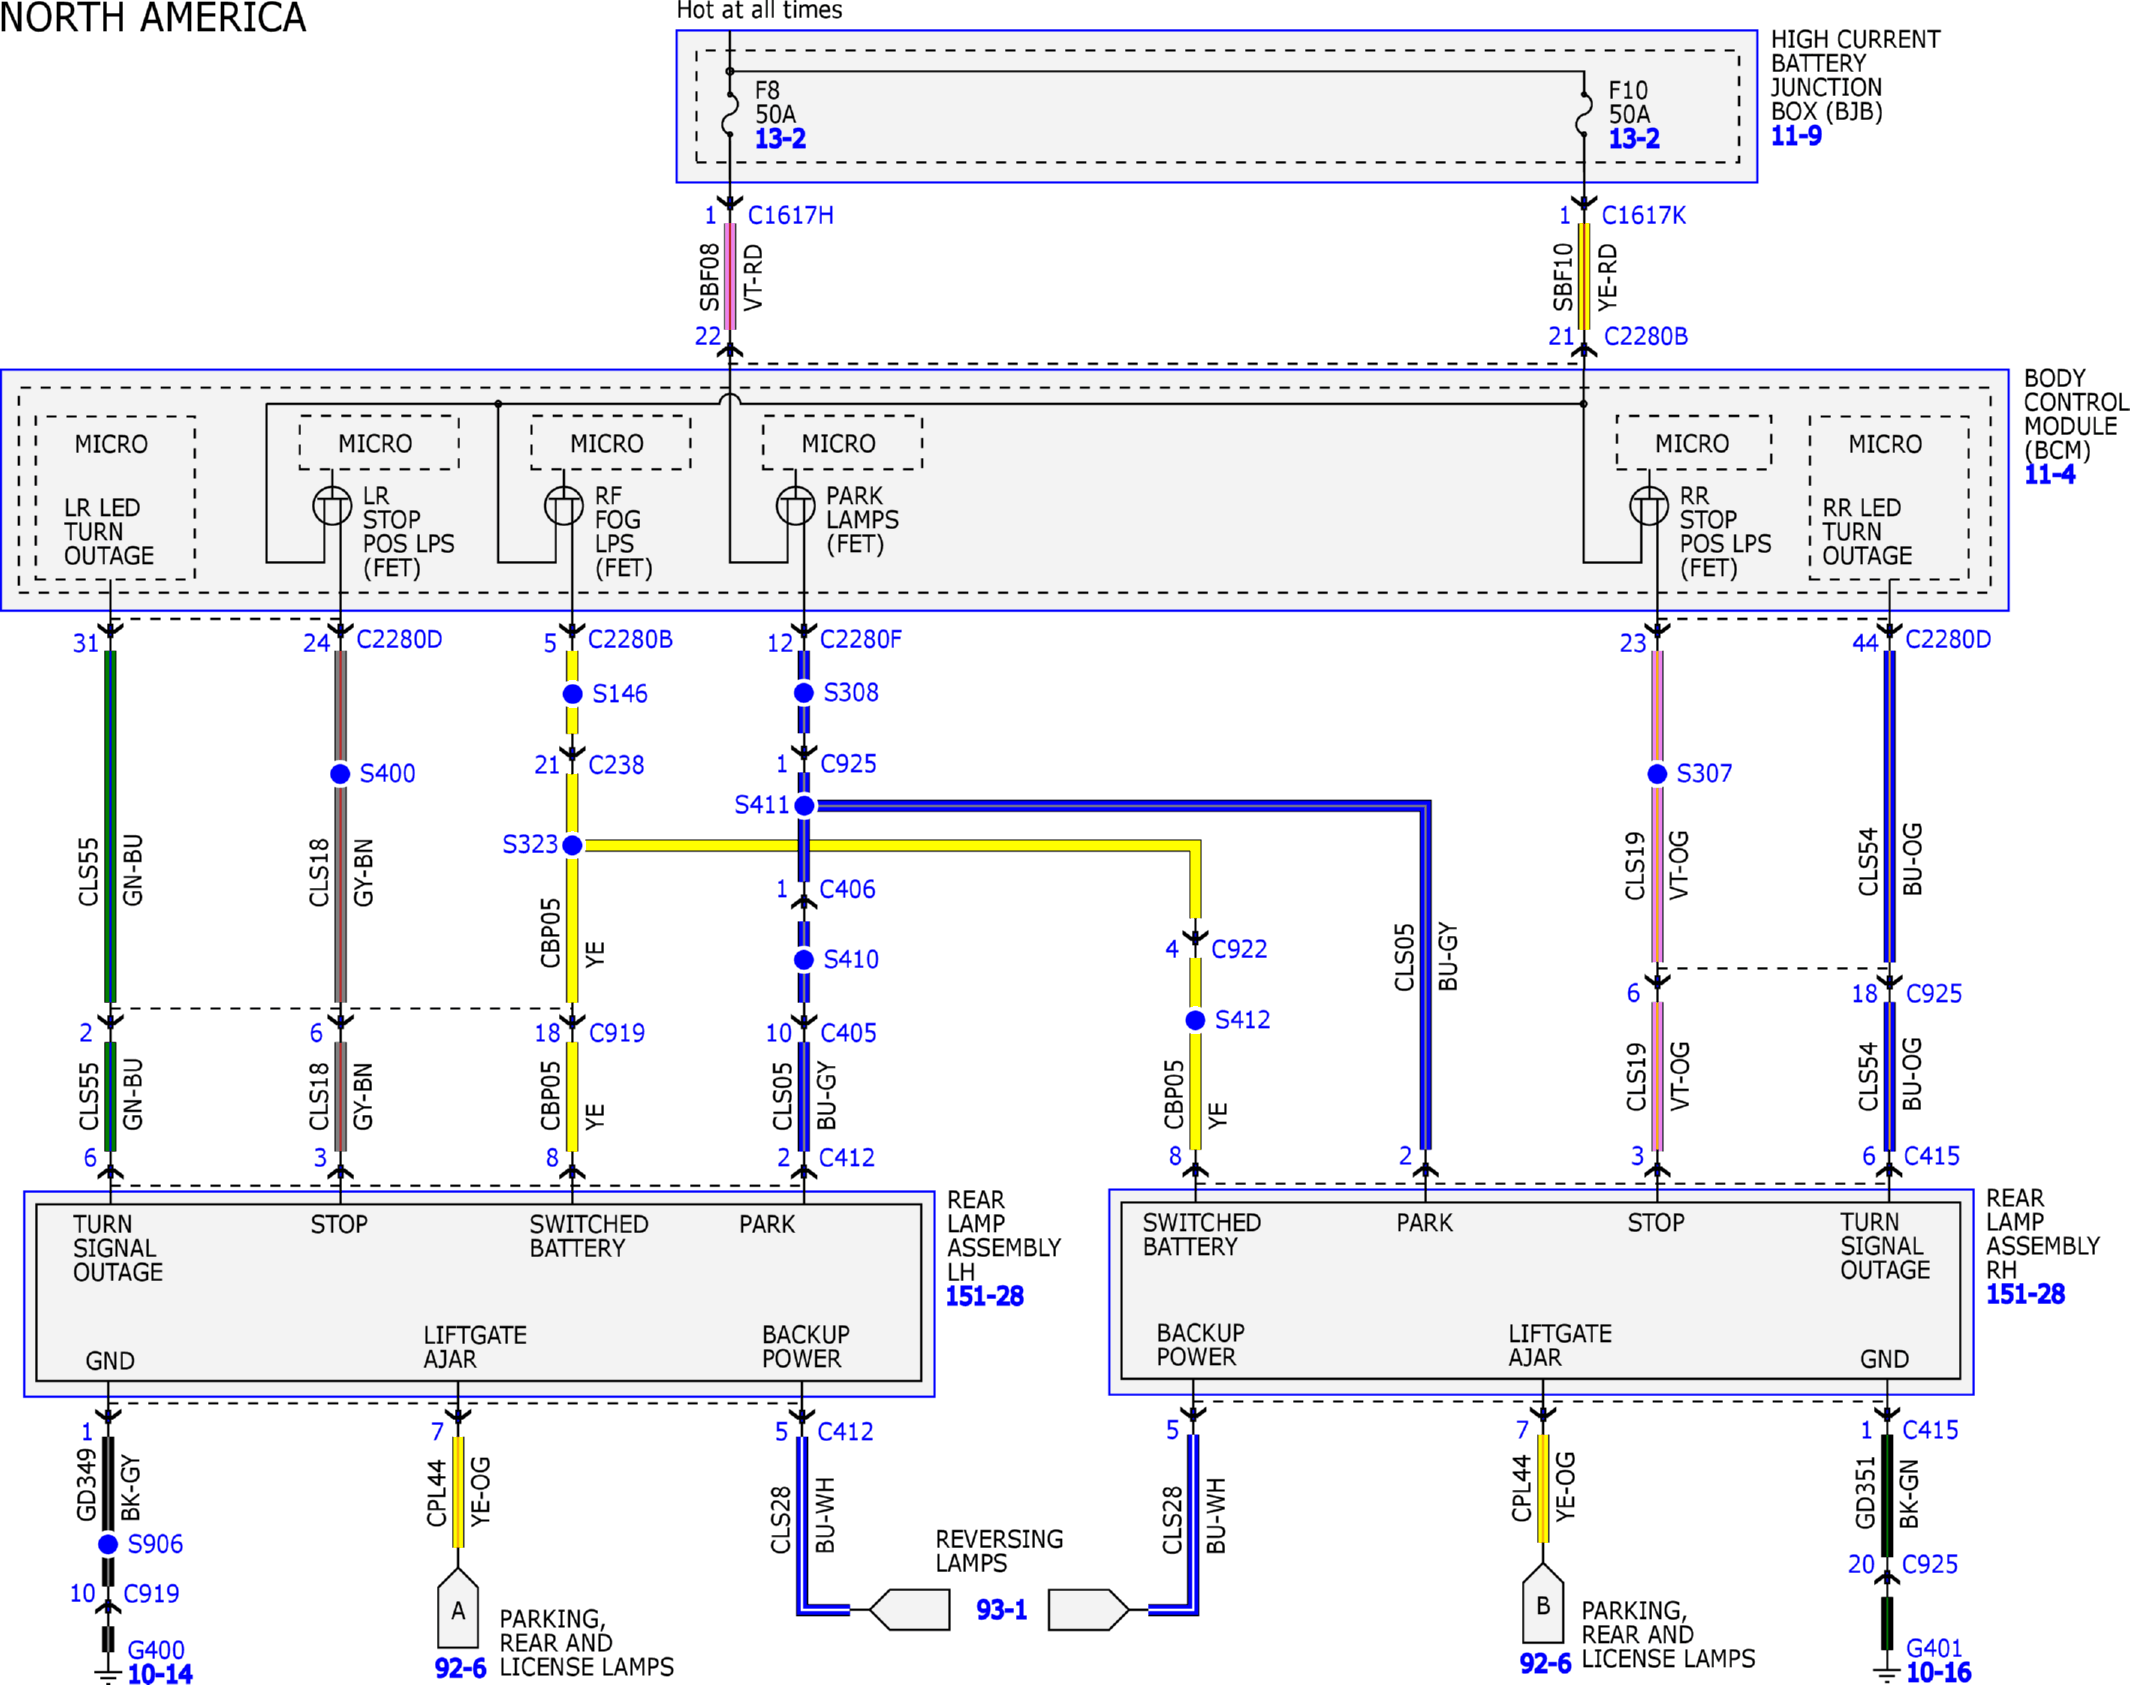2130x1685 pixels.
Task: Open page link 92-6 beside connector A
Action: point(460,1668)
